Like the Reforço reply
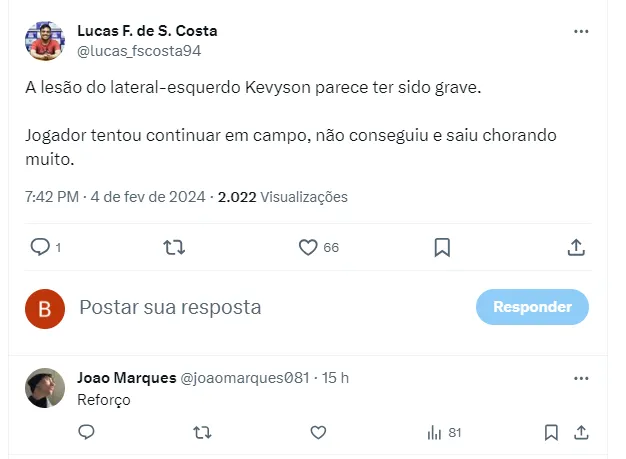The height and width of the screenshot is (459, 626). click(x=318, y=433)
